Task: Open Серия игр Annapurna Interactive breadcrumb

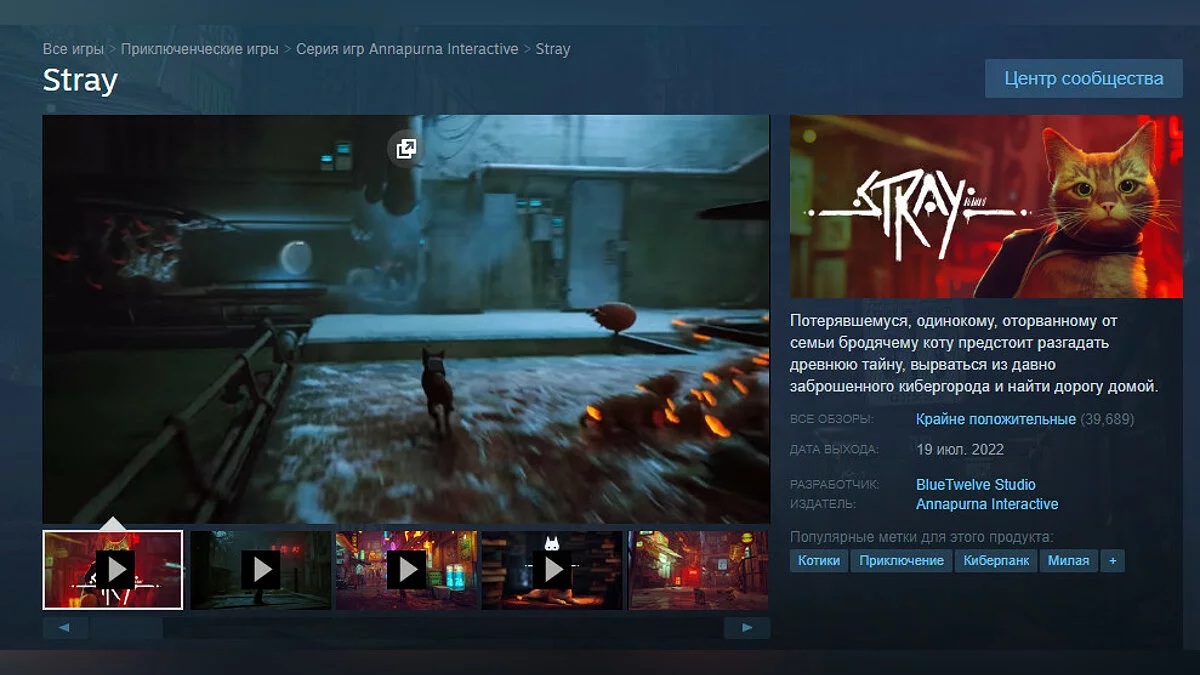Action: click(407, 49)
